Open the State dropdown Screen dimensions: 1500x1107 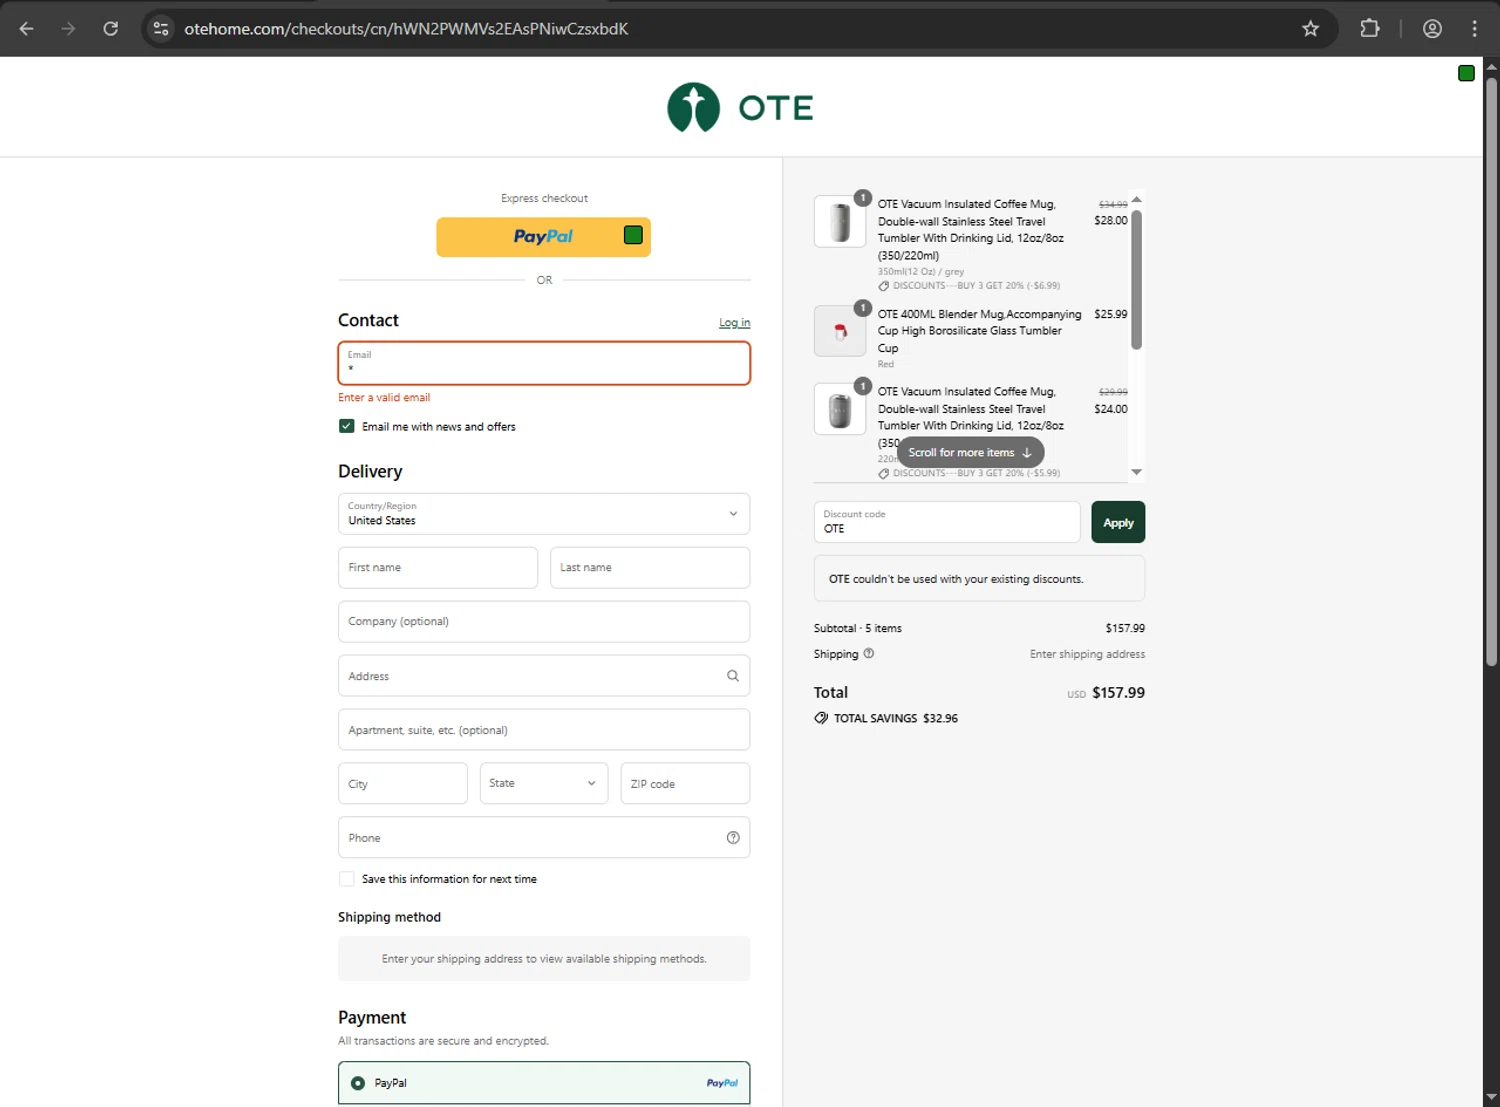[x=544, y=783]
